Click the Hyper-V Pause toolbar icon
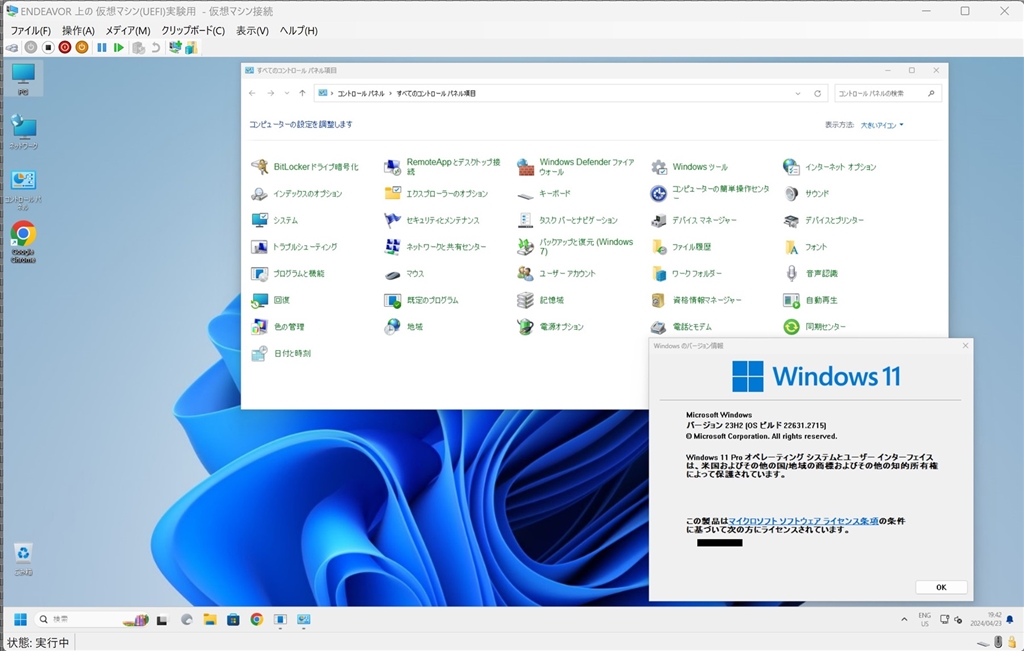Image resolution: width=1024 pixels, height=651 pixels. (x=102, y=47)
